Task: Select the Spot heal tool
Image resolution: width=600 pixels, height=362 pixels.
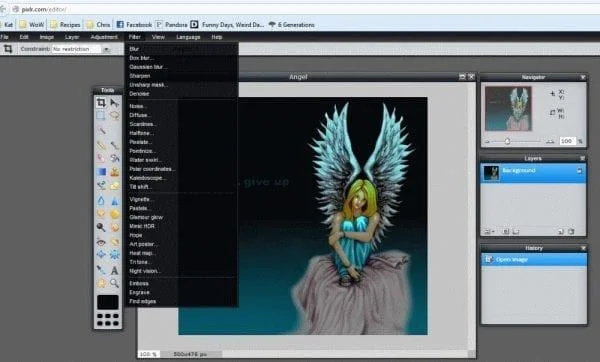Action: click(x=114, y=241)
